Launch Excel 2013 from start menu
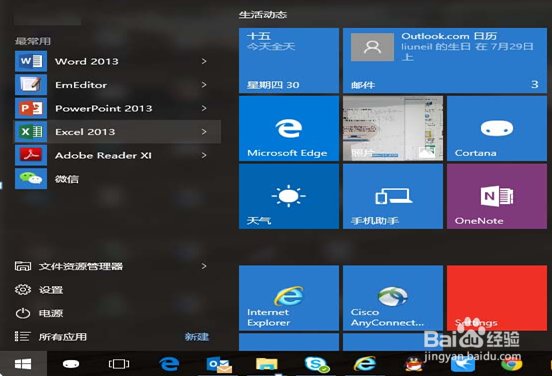The height and width of the screenshot is (376, 552). click(117, 132)
